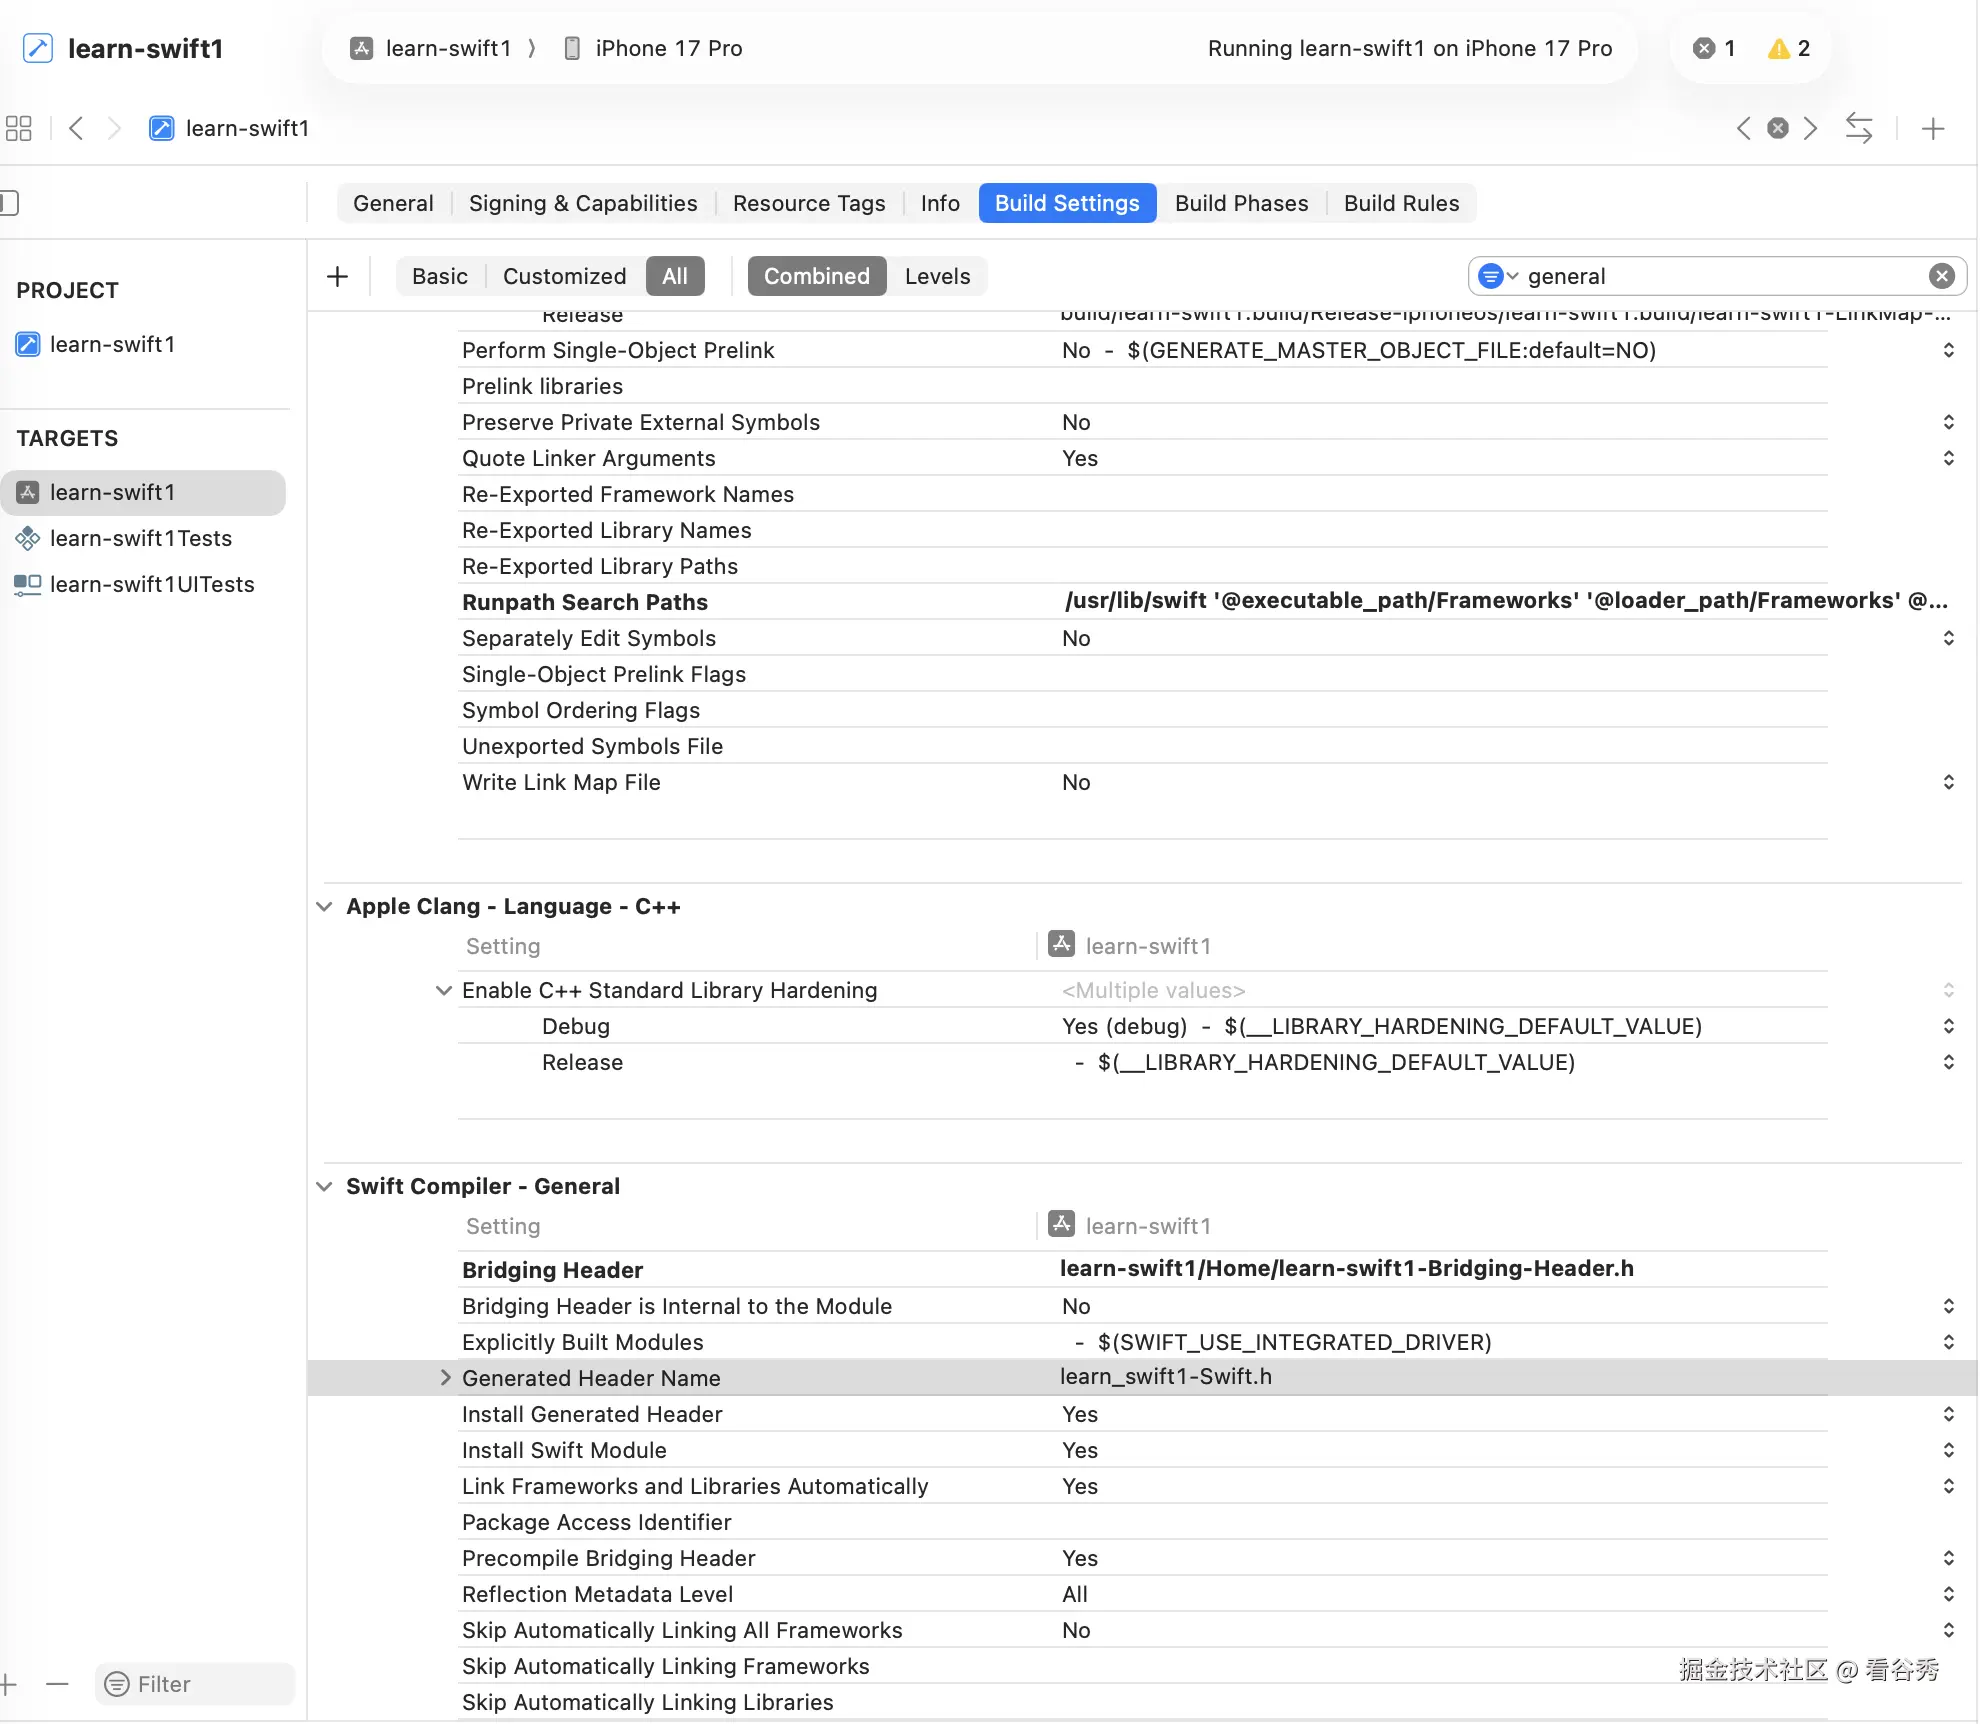Collapse Enable C++ Standard Library Hardening row
1980x1724 pixels.
tap(444, 990)
